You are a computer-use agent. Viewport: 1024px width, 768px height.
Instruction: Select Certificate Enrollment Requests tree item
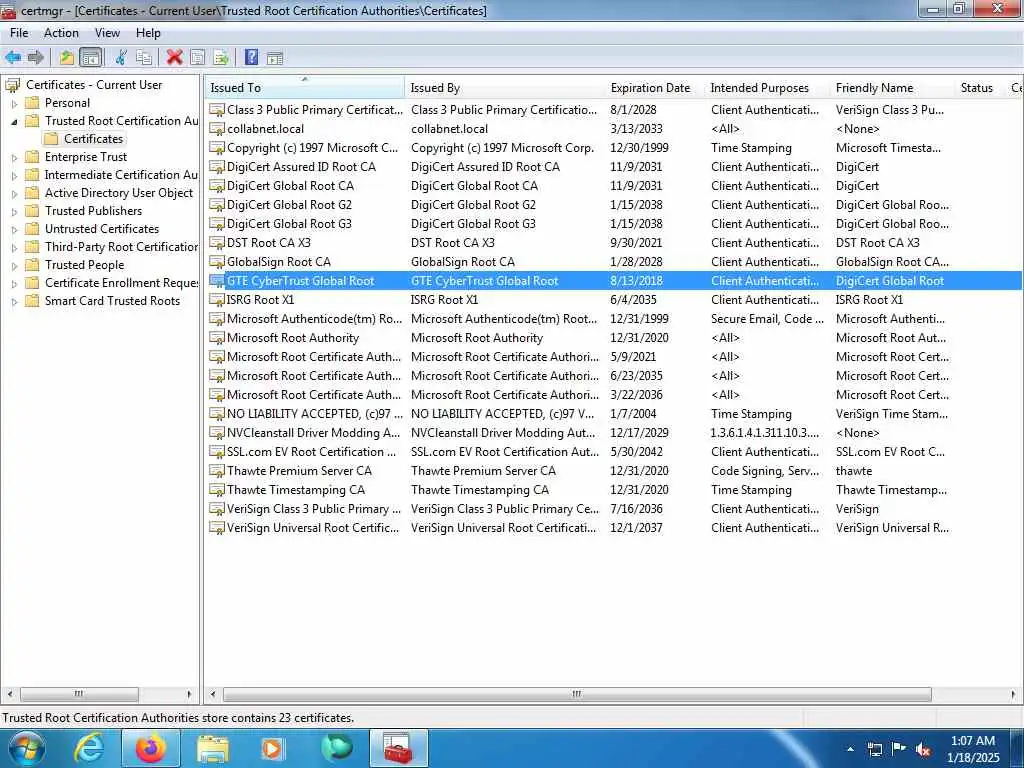(121, 283)
